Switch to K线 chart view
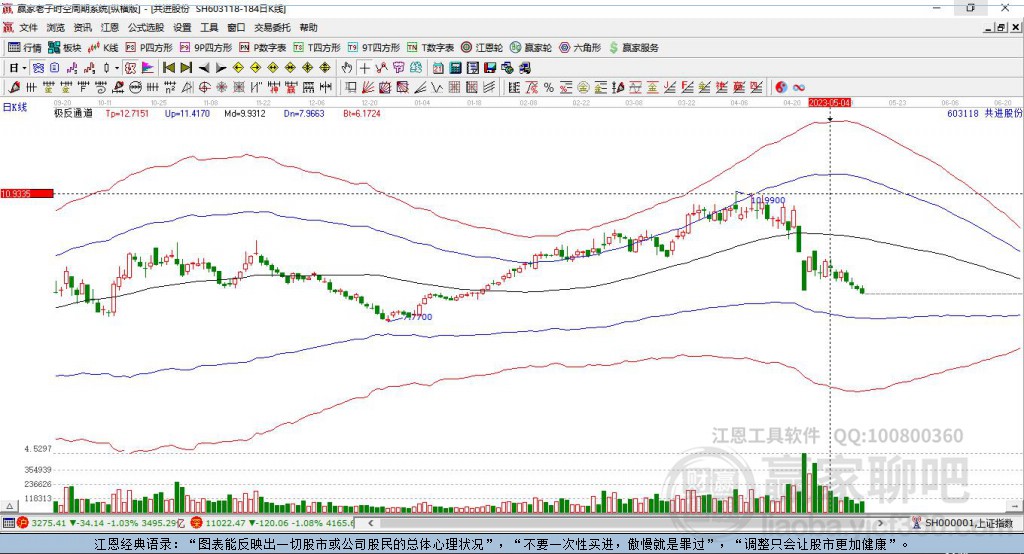This screenshot has height=554, width=1024. coord(103,48)
